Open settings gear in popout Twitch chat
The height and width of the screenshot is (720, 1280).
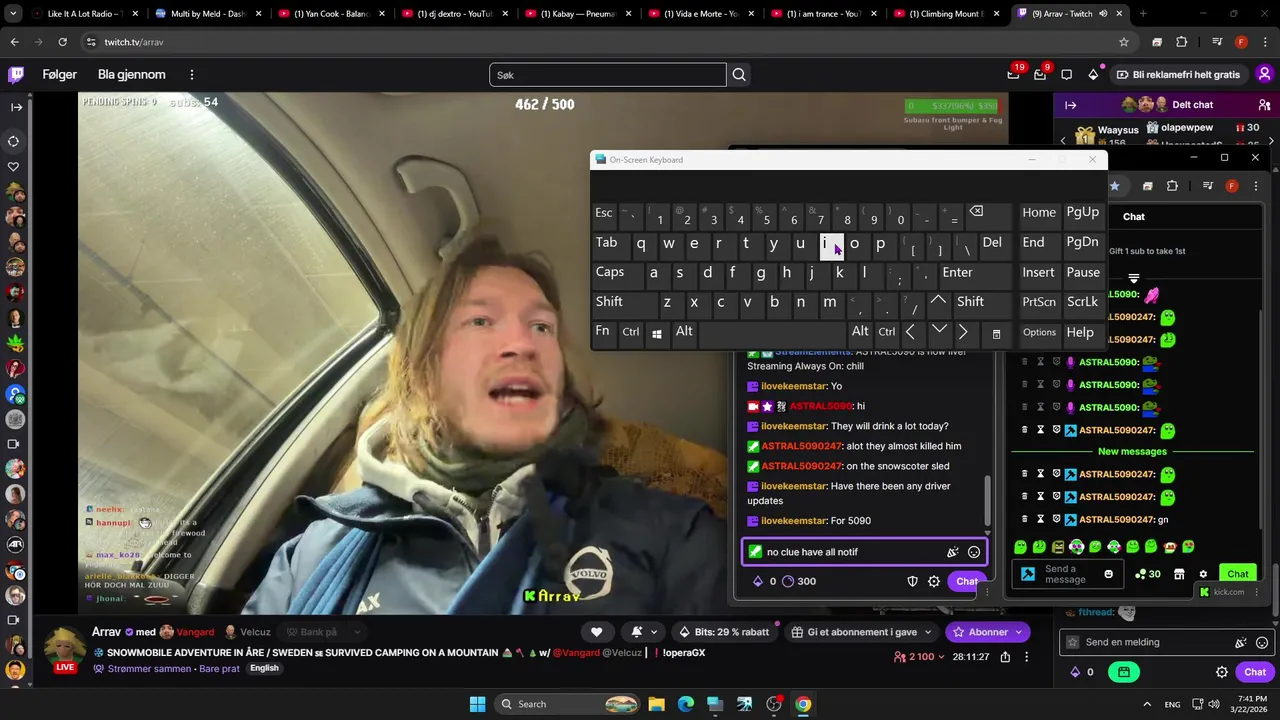(x=934, y=581)
